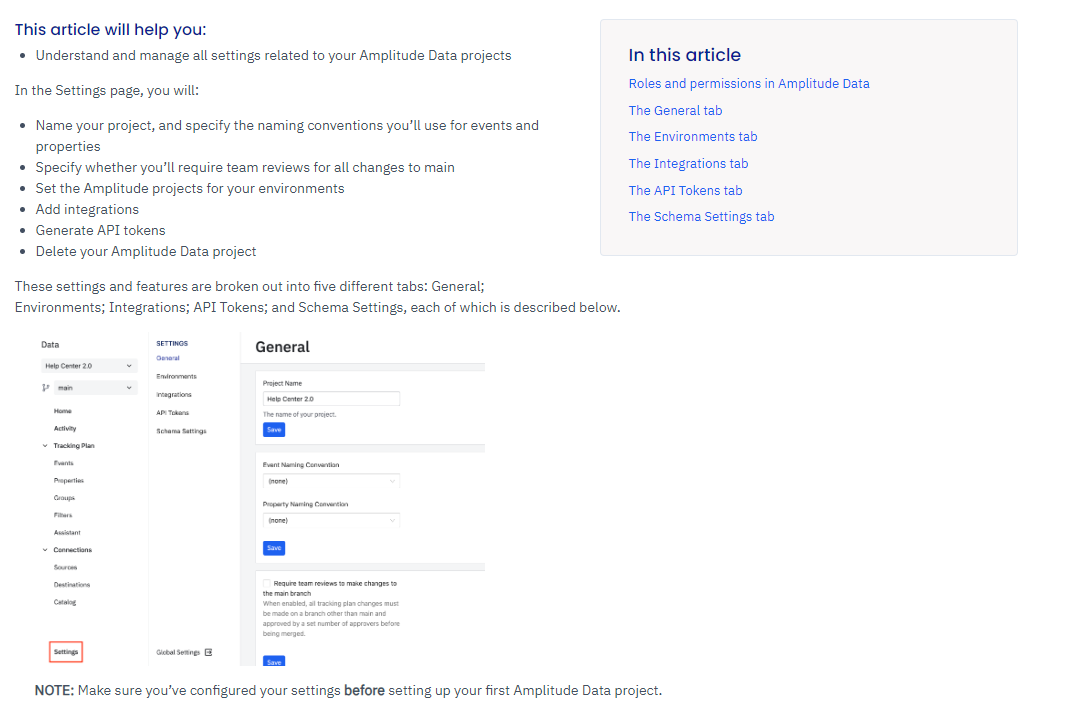Collapse the Connections section chevron
Image resolution: width=1078 pixels, height=706 pixels.
click(x=45, y=550)
